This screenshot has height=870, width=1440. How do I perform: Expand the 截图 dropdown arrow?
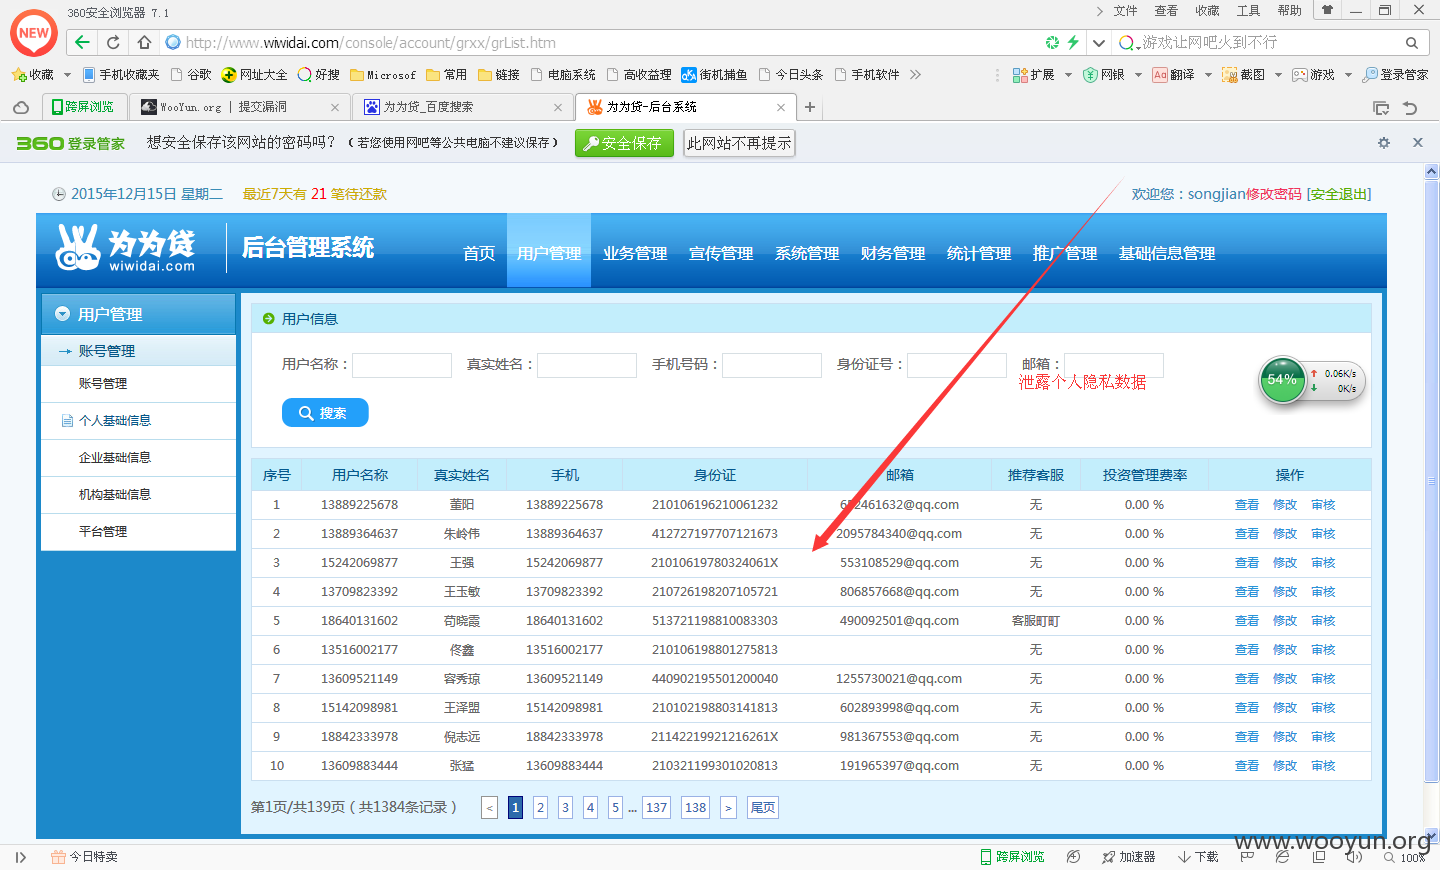tap(1278, 75)
